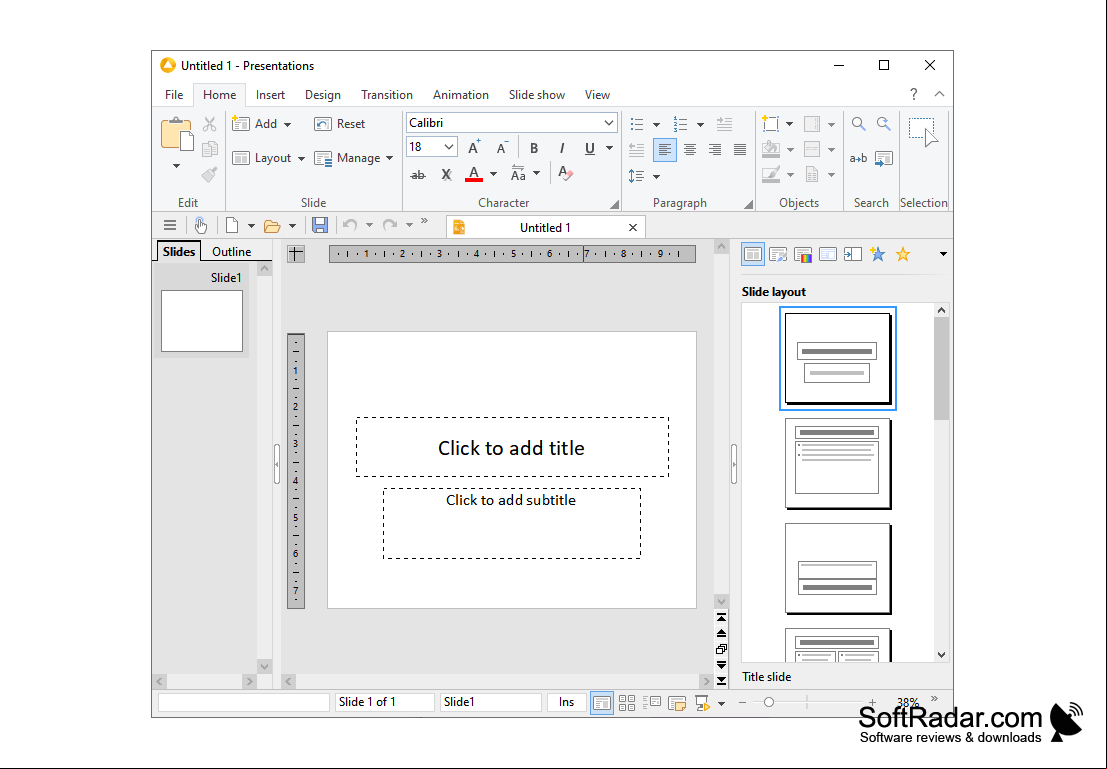Click the Save floppy disk icon
1107x769 pixels.
click(320, 226)
